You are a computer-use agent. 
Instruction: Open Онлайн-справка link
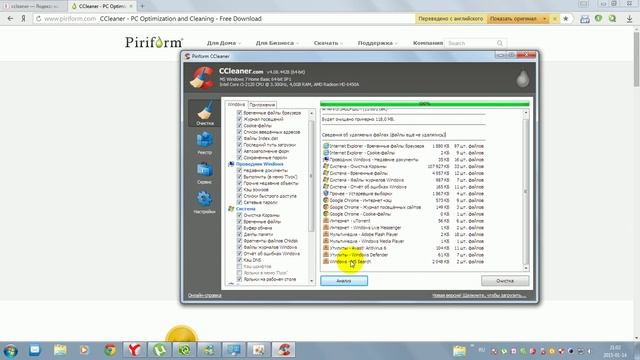click(204, 295)
